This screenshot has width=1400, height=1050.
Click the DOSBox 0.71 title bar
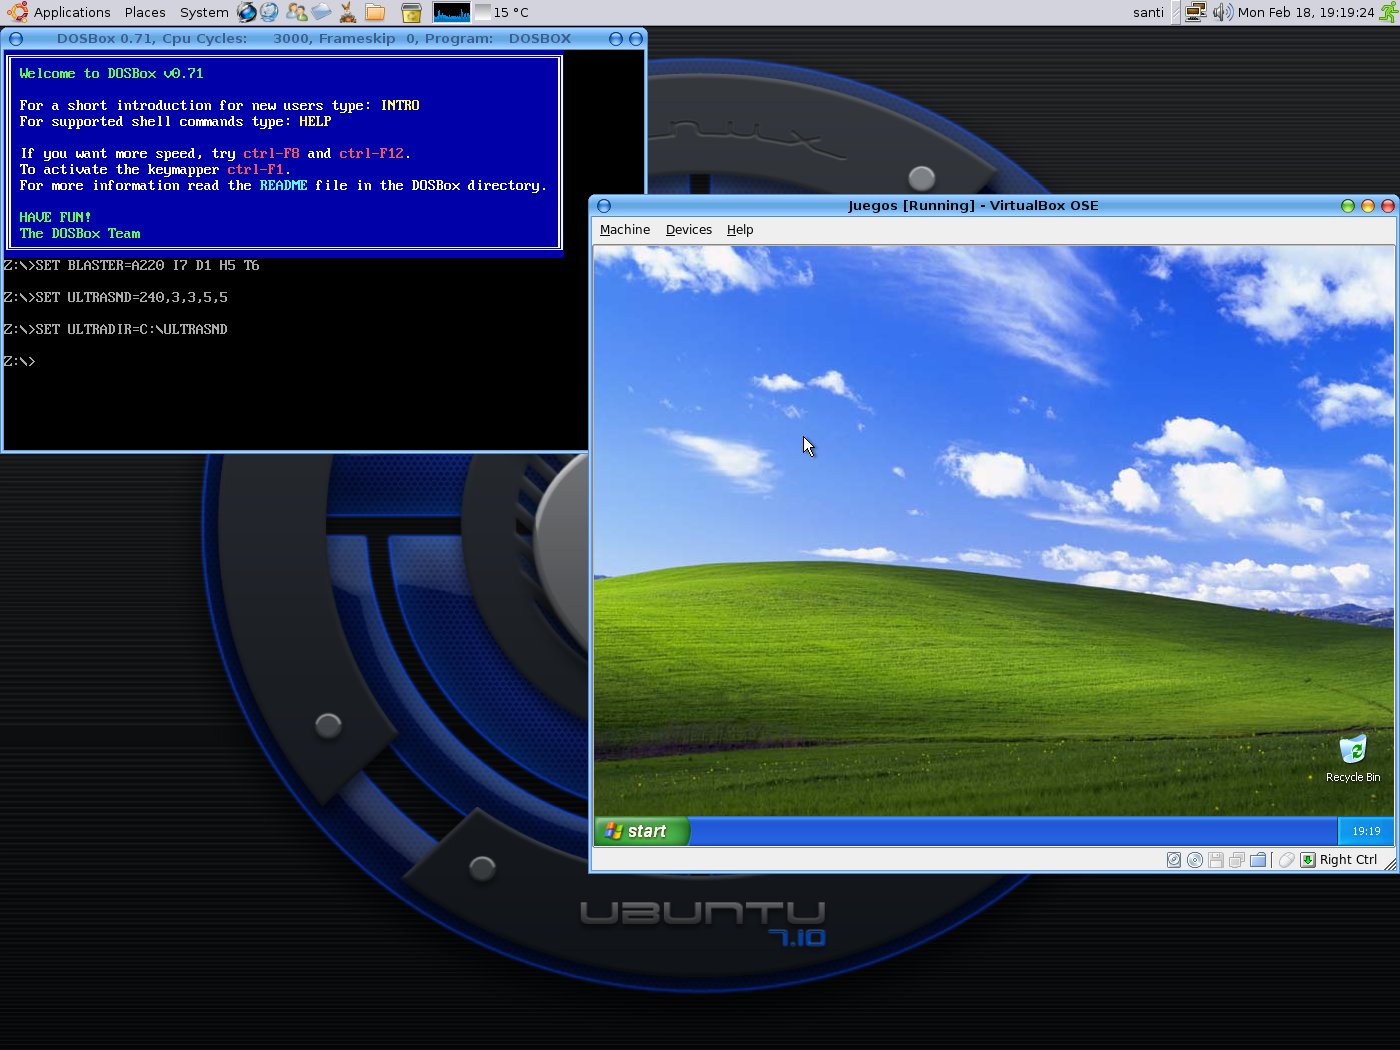314,38
